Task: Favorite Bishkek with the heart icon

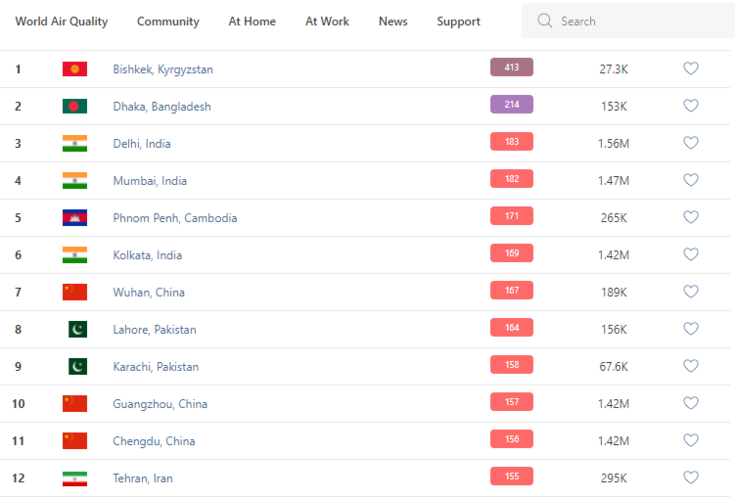Action: click(690, 69)
